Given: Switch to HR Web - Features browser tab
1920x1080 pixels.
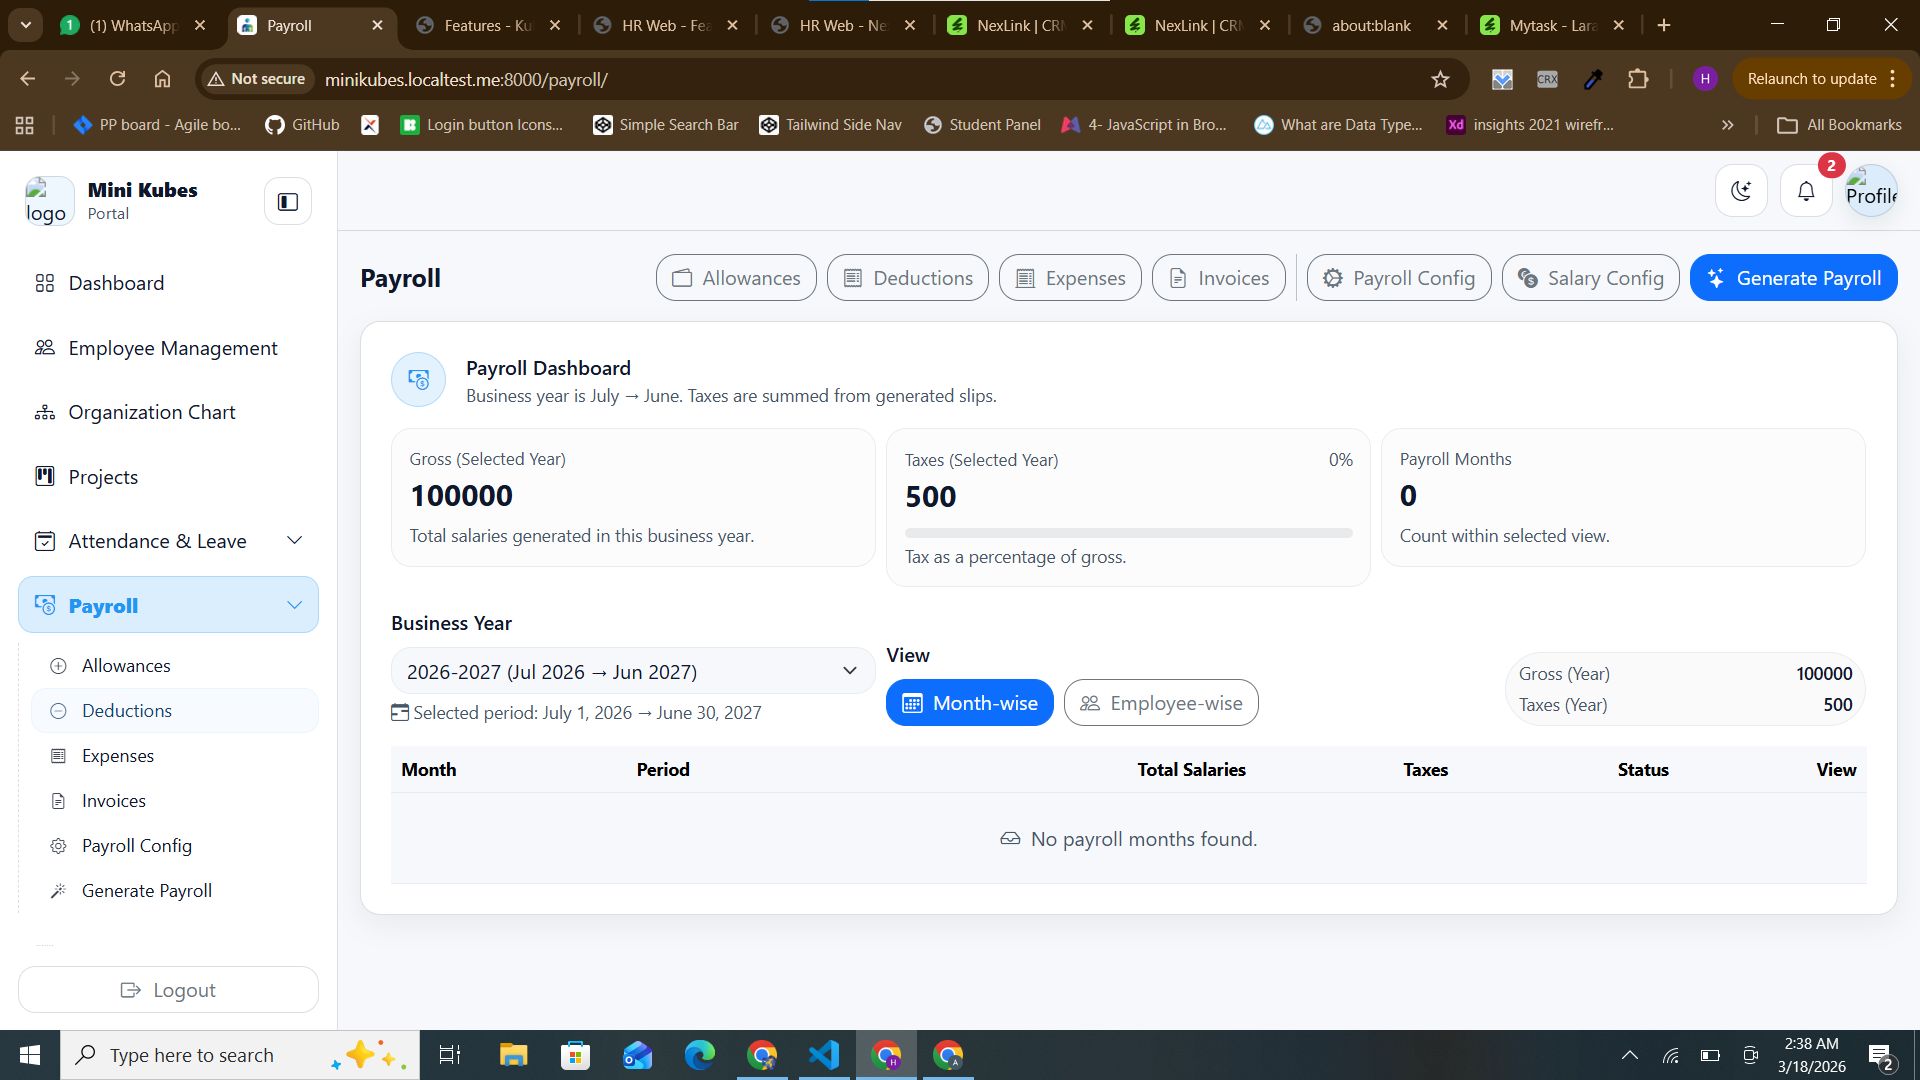Looking at the screenshot, I should point(665,25).
